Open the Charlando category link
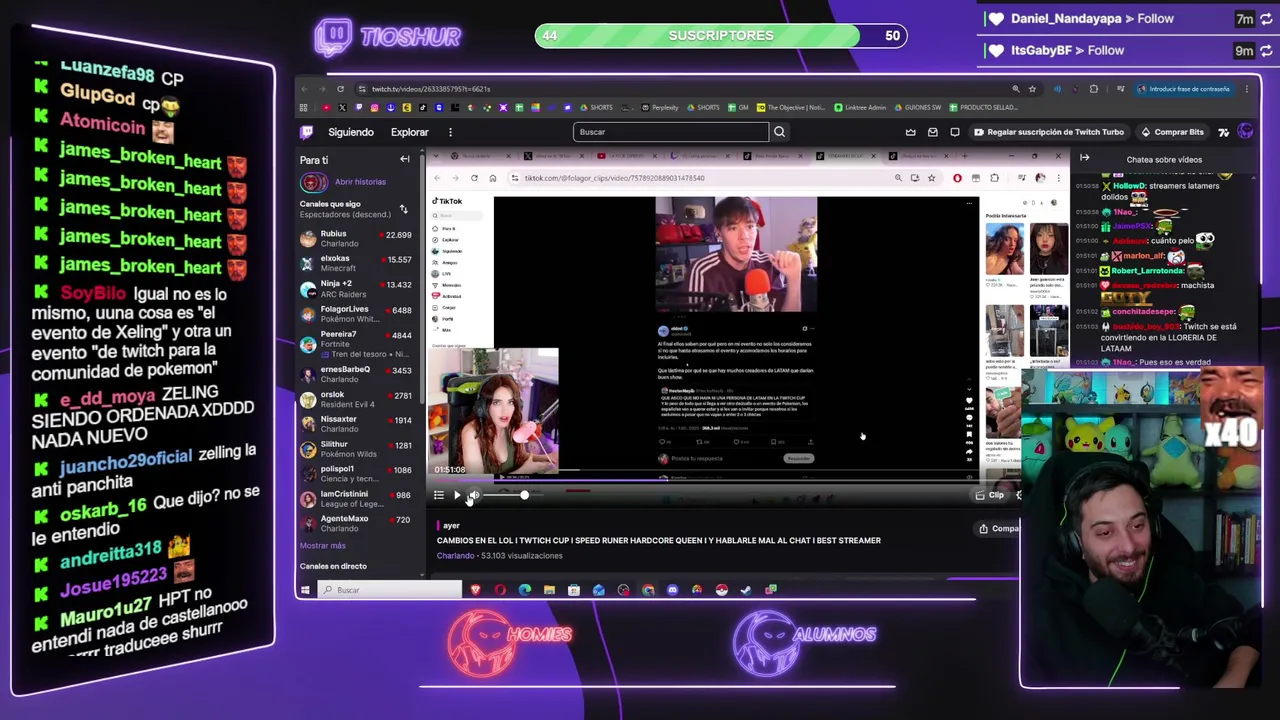The image size is (1280, 720). click(x=455, y=556)
